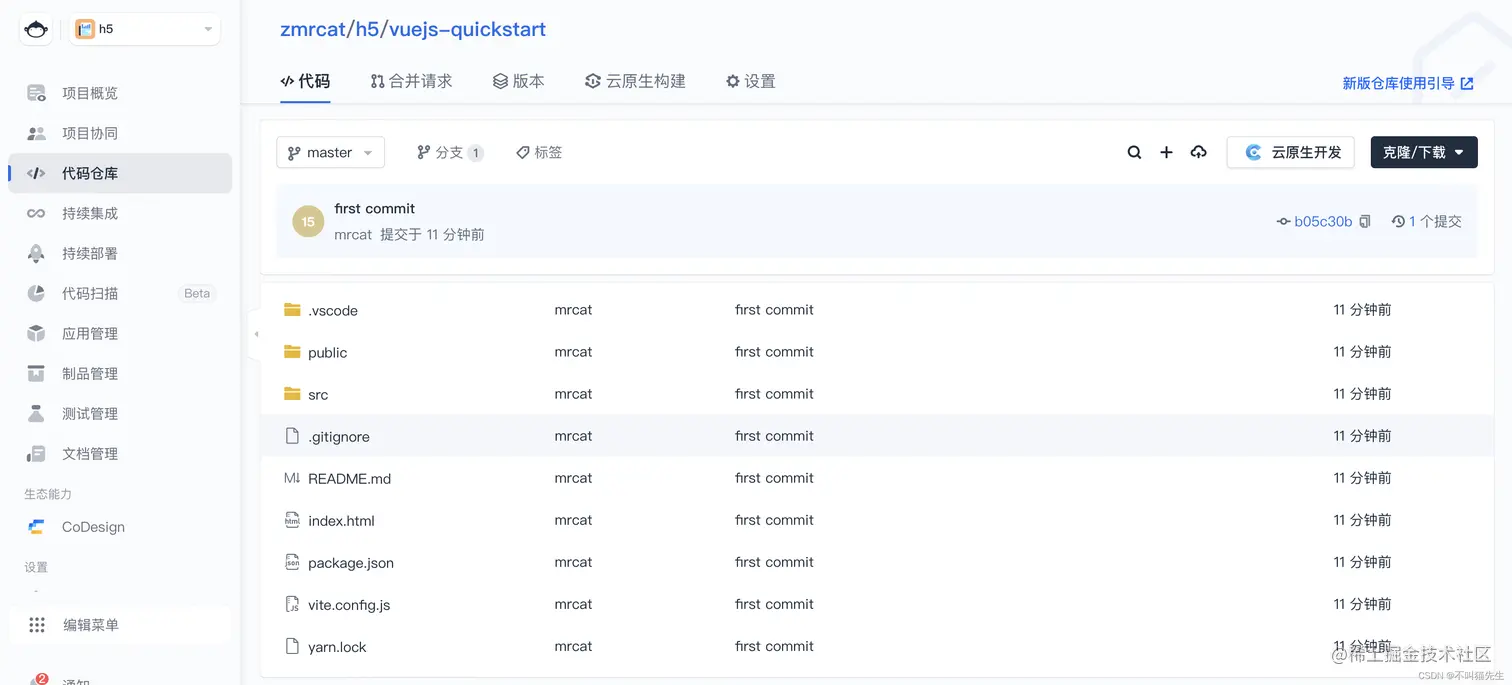The height and width of the screenshot is (685, 1512).
Task: Click the search magnifier icon
Action: [x=1134, y=152]
